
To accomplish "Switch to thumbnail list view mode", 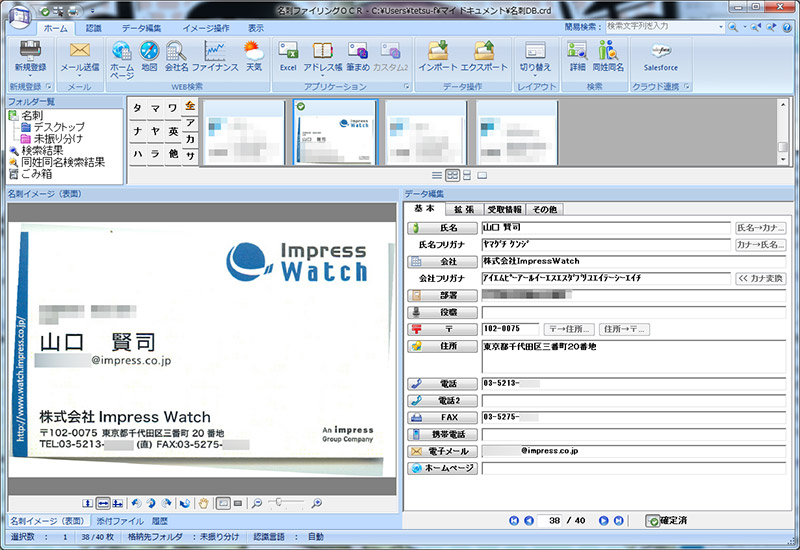I will pos(453,175).
